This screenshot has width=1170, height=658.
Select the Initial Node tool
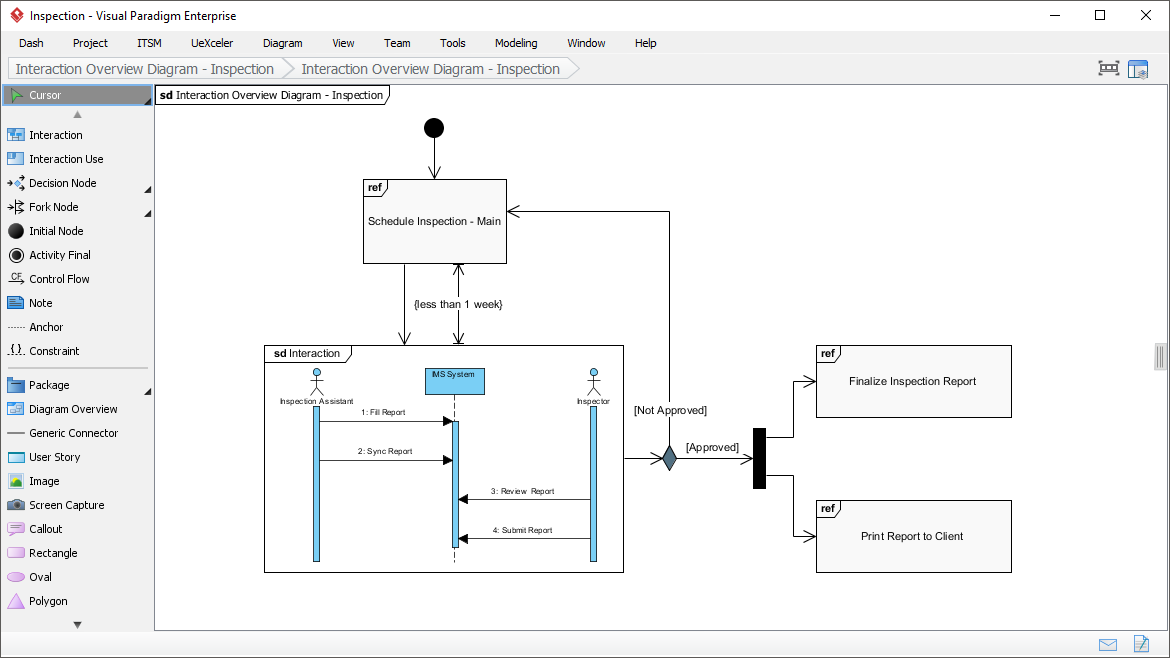point(55,231)
